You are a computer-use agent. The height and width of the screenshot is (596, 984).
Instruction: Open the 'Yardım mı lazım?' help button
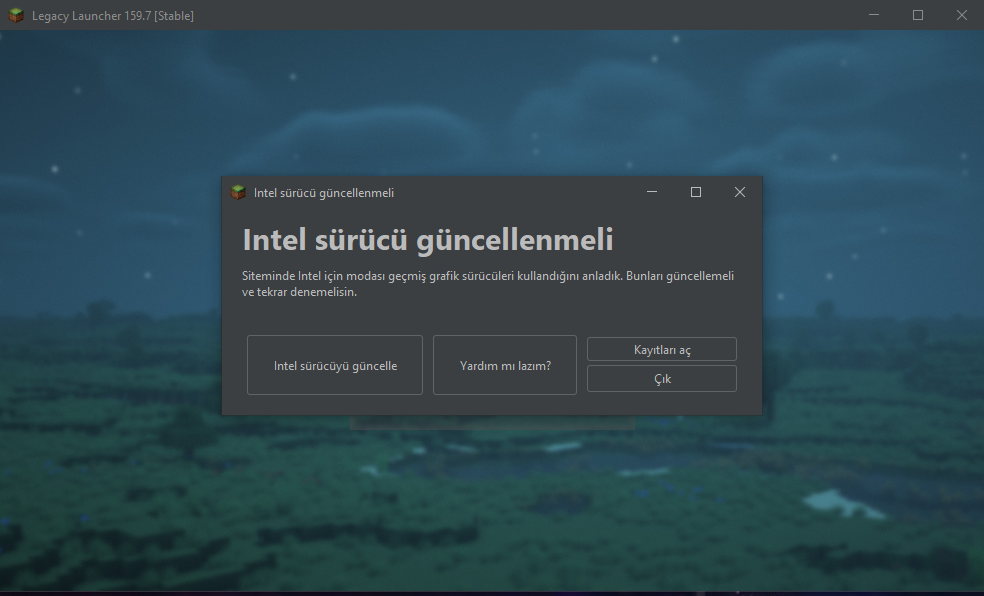point(505,365)
